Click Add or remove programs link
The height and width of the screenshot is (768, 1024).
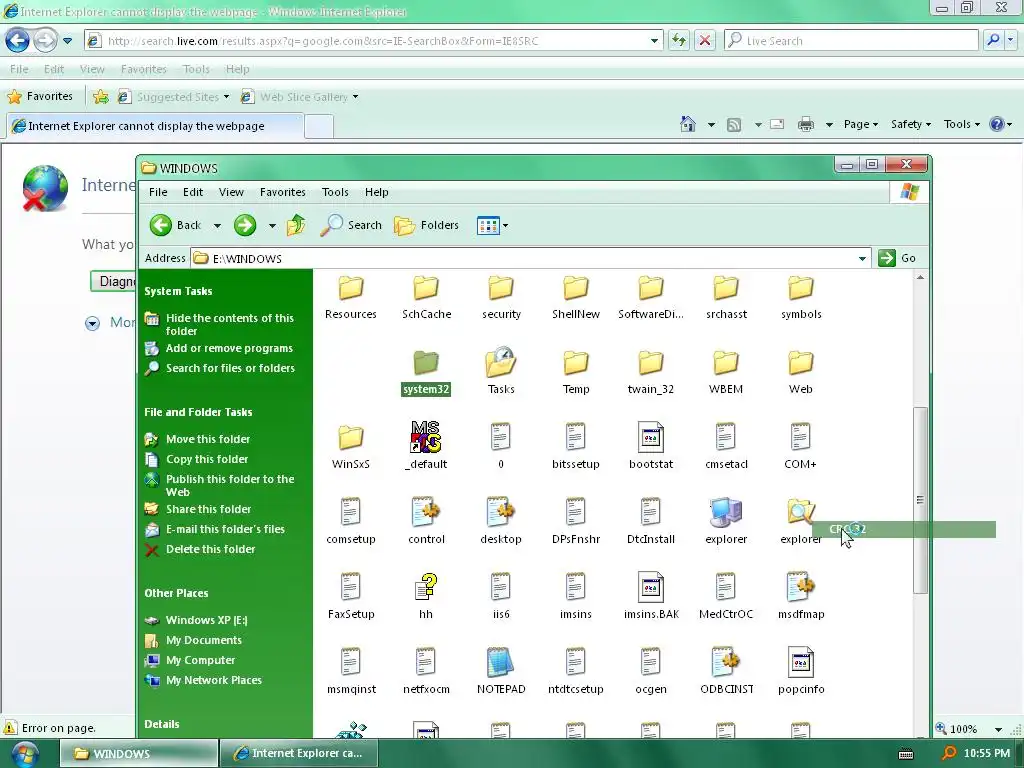coord(229,348)
